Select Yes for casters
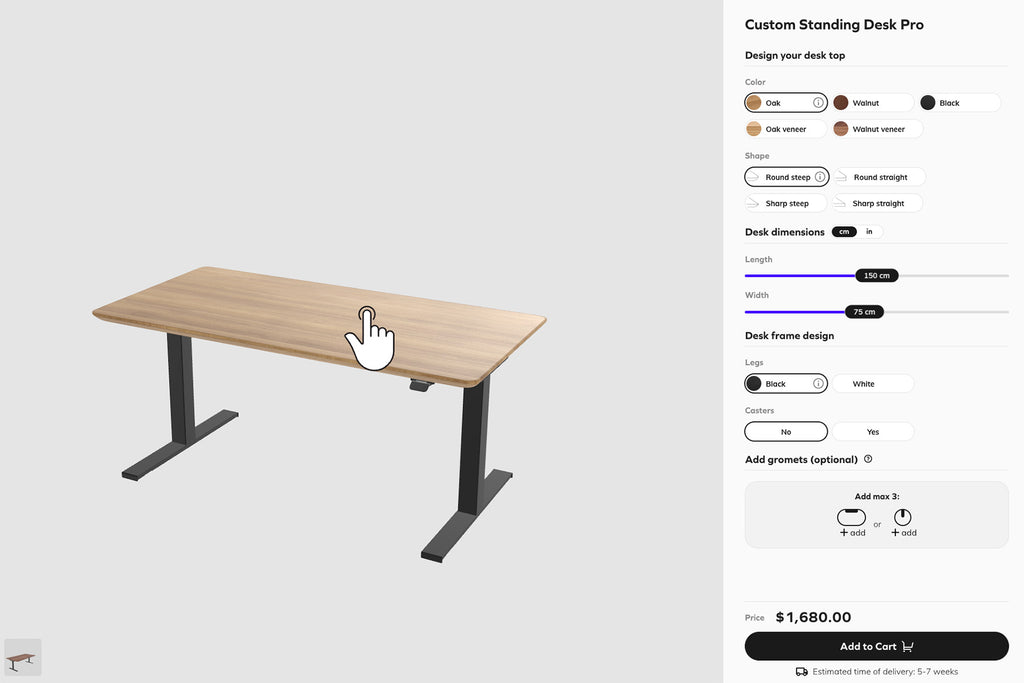Image resolution: width=1024 pixels, height=683 pixels. point(872,432)
